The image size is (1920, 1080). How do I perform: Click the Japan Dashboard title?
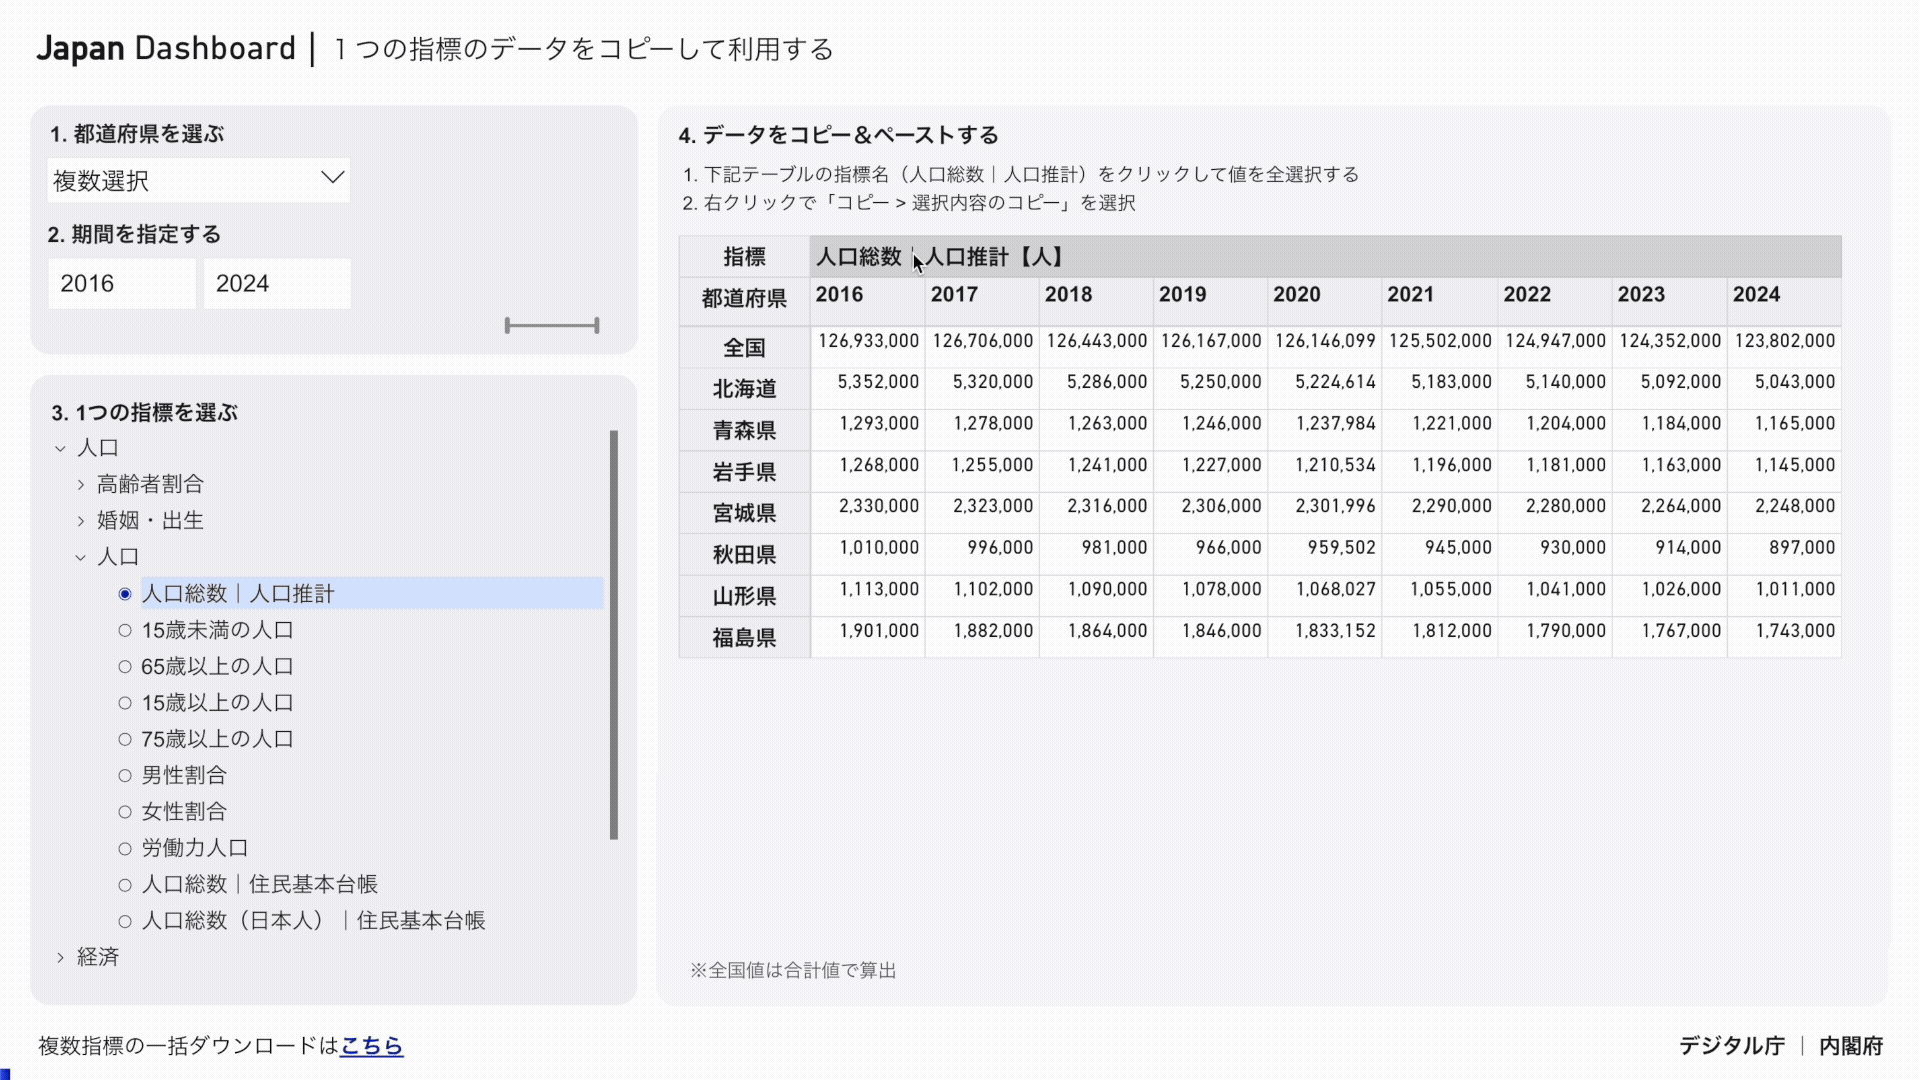click(x=166, y=49)
